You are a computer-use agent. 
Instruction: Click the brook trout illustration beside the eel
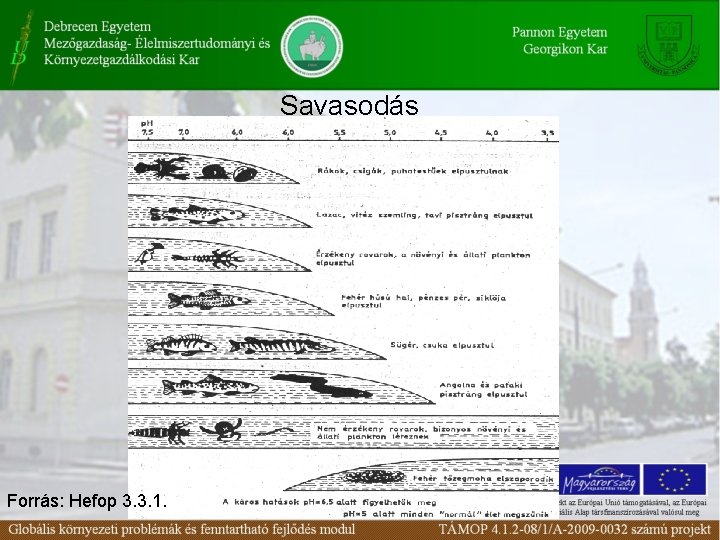[x=210, y=386]
